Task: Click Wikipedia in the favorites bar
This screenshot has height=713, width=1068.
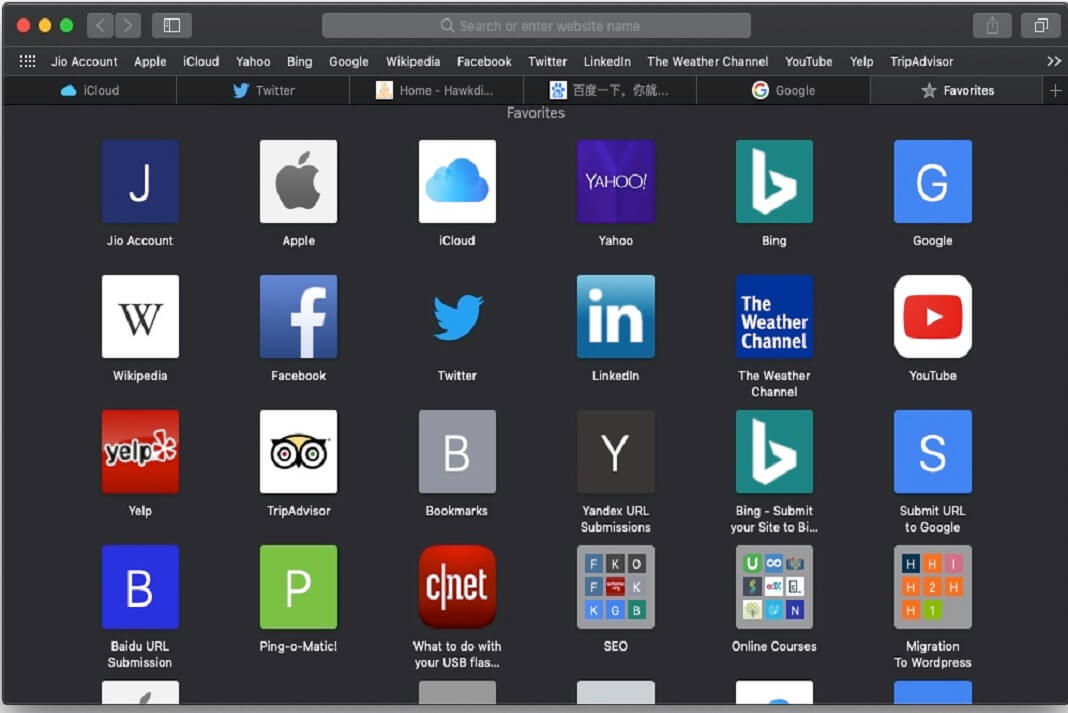Action: tap(413, 61)
